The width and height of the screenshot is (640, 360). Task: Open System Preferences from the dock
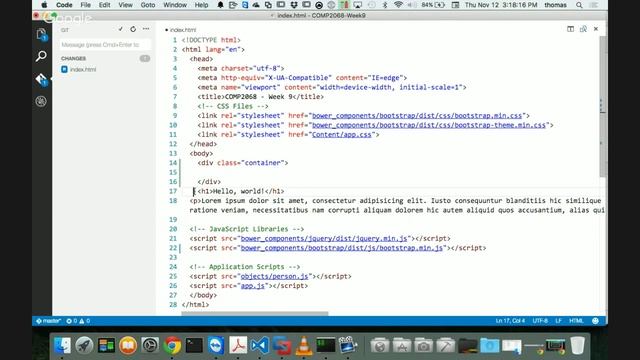pyautogui.click(x=150, y=345)
